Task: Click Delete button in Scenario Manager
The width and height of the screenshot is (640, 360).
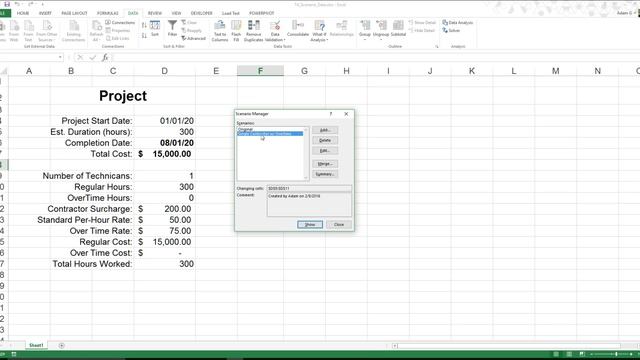Action: (x=325, y=140)
